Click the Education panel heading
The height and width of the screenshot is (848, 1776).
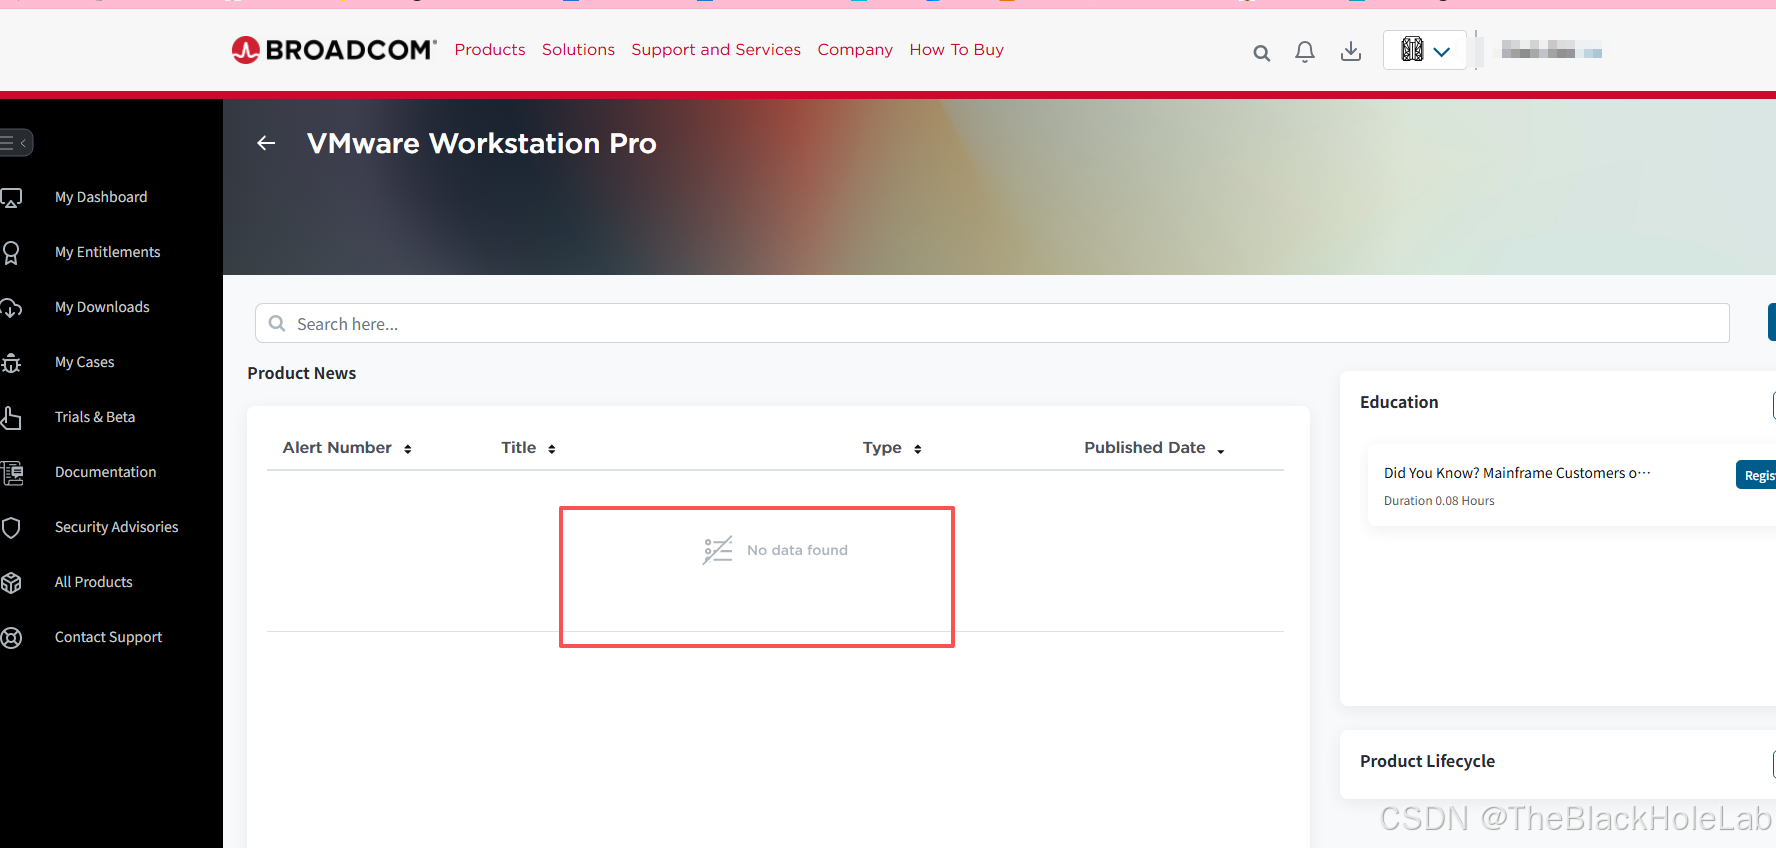click(x=1399, y=402)
